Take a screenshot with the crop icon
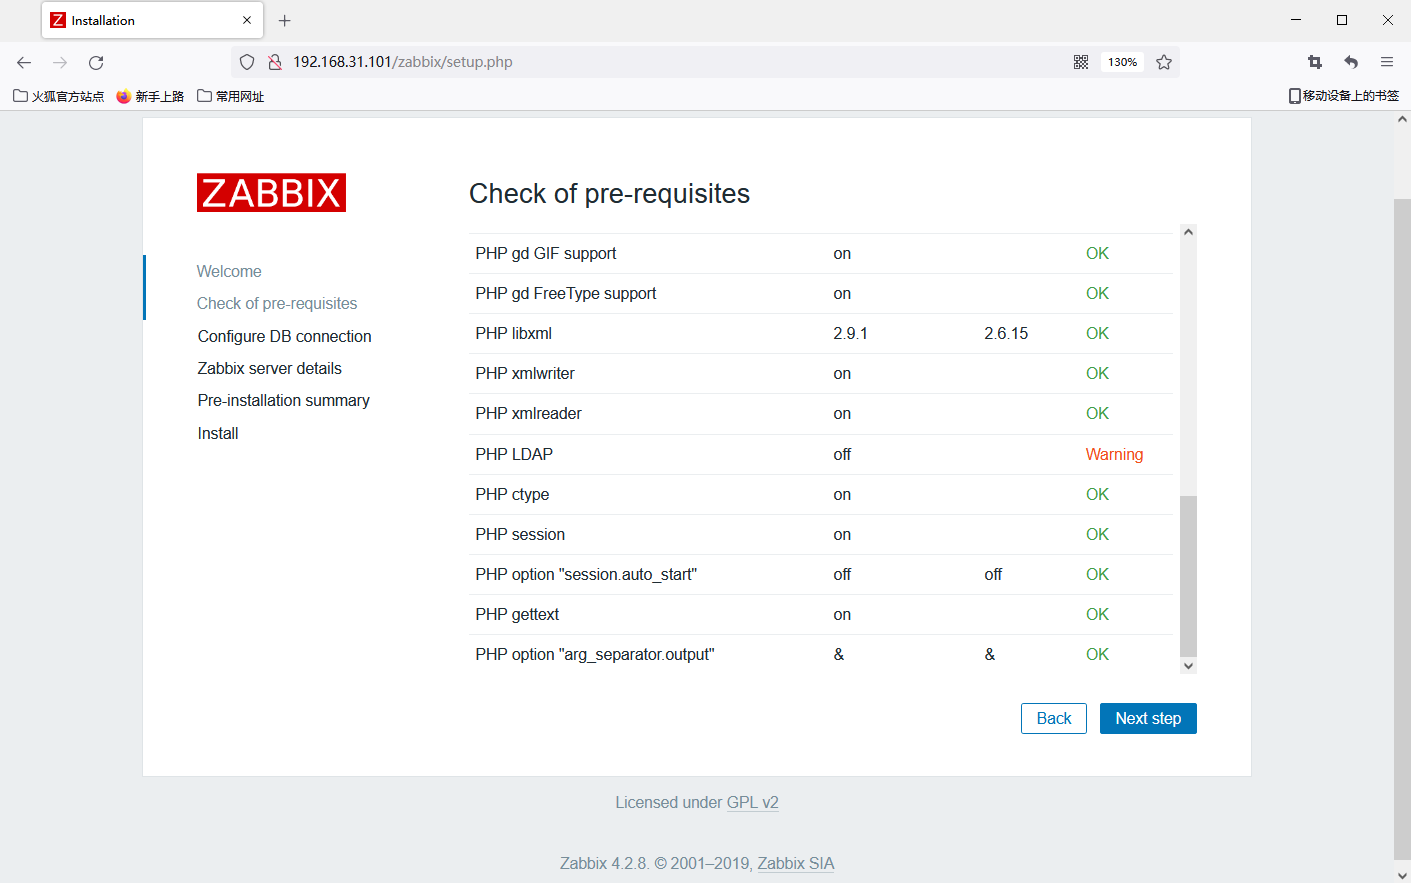1411x883 pixels. pos(1314,62)
